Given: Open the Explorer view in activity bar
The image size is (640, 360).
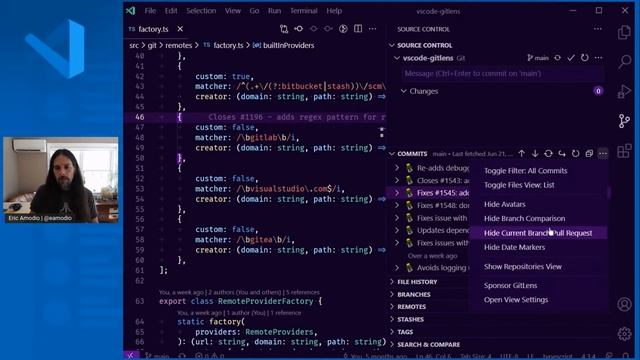Looking at the screenshot, I should 624,32.
